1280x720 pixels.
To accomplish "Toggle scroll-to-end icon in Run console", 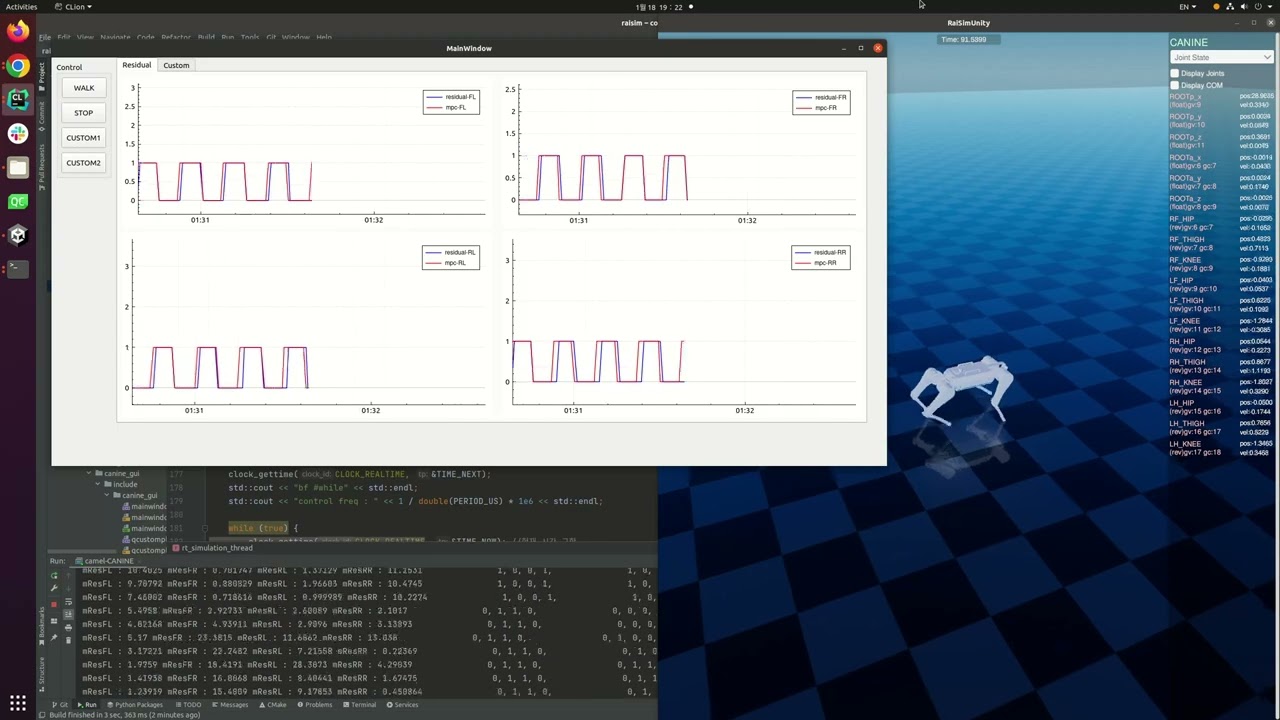I will [x=68, y=614].
